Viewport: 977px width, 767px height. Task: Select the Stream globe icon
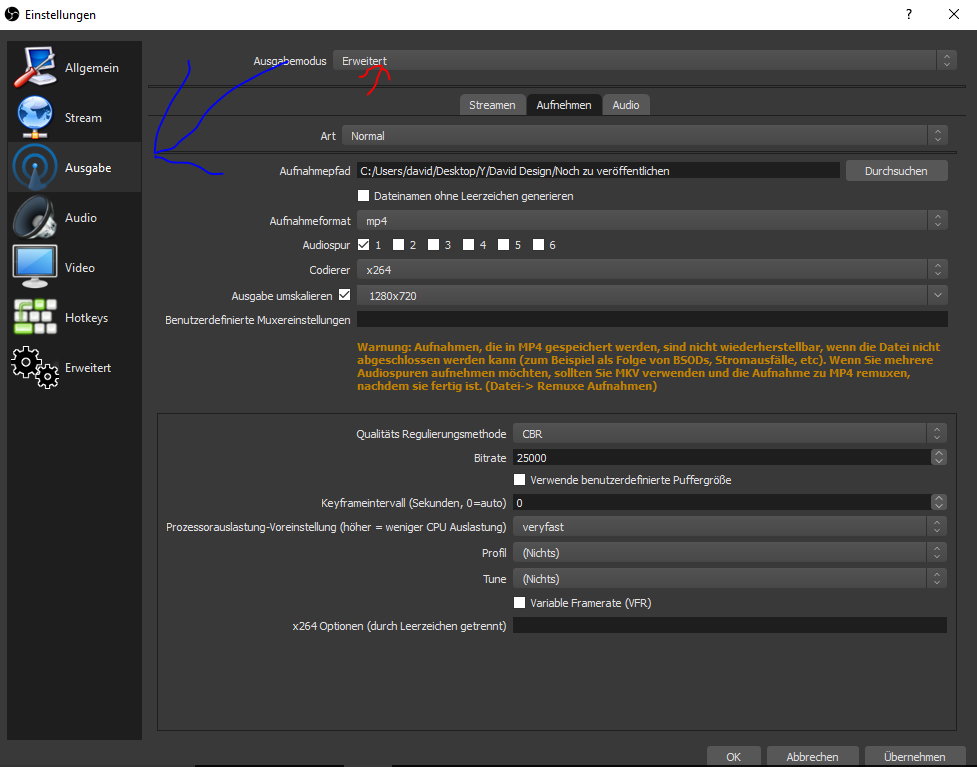[34, 118]
